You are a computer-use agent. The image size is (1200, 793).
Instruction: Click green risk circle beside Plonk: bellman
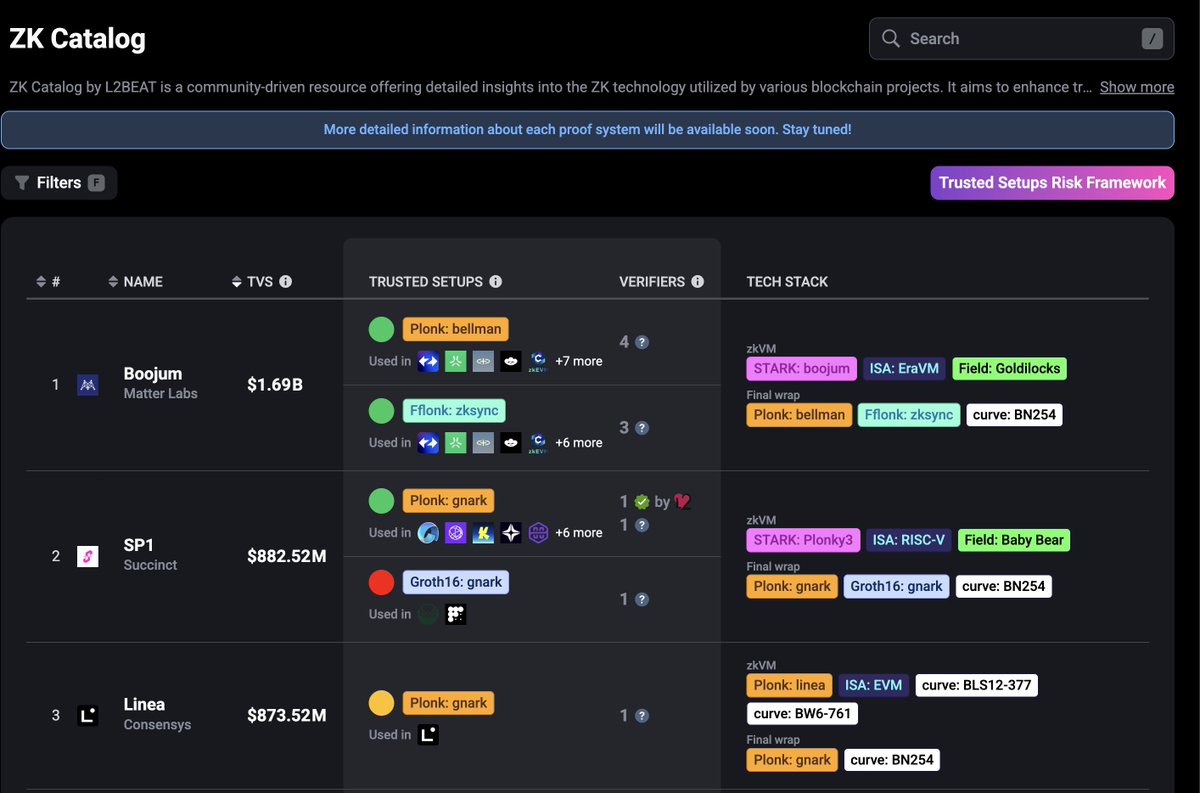click(381, 329)
